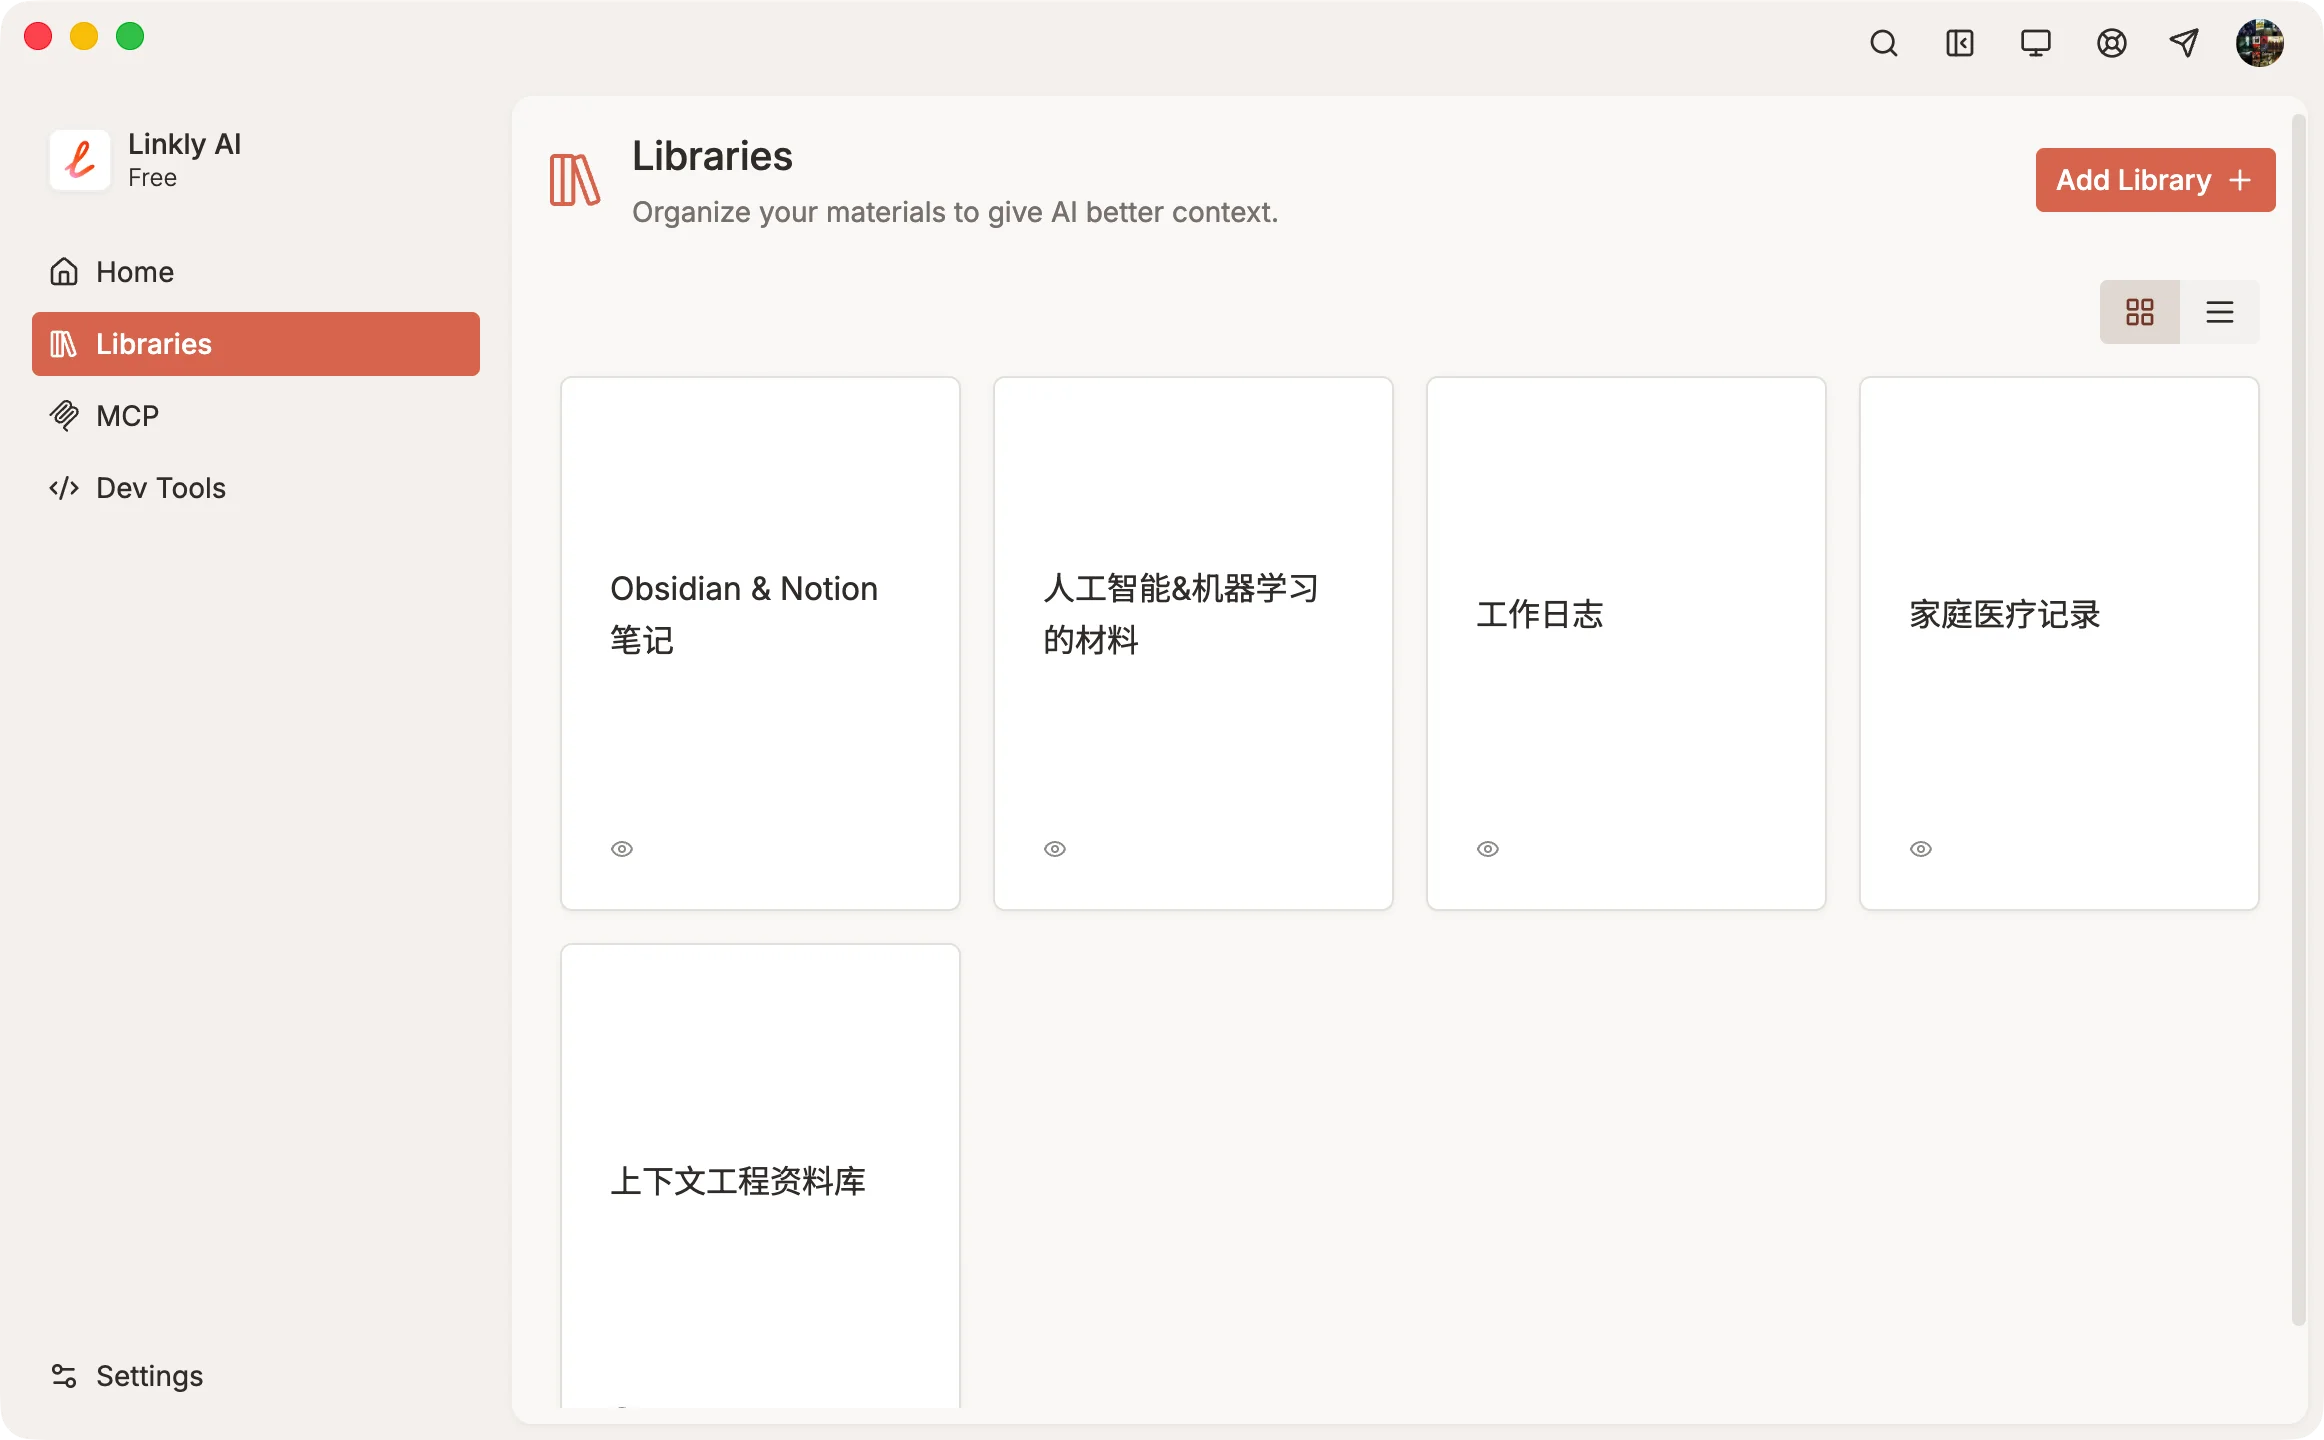Preview the 工作日志 library via eye icon
This screenshot has width=2324, height=1440.
1487,848
